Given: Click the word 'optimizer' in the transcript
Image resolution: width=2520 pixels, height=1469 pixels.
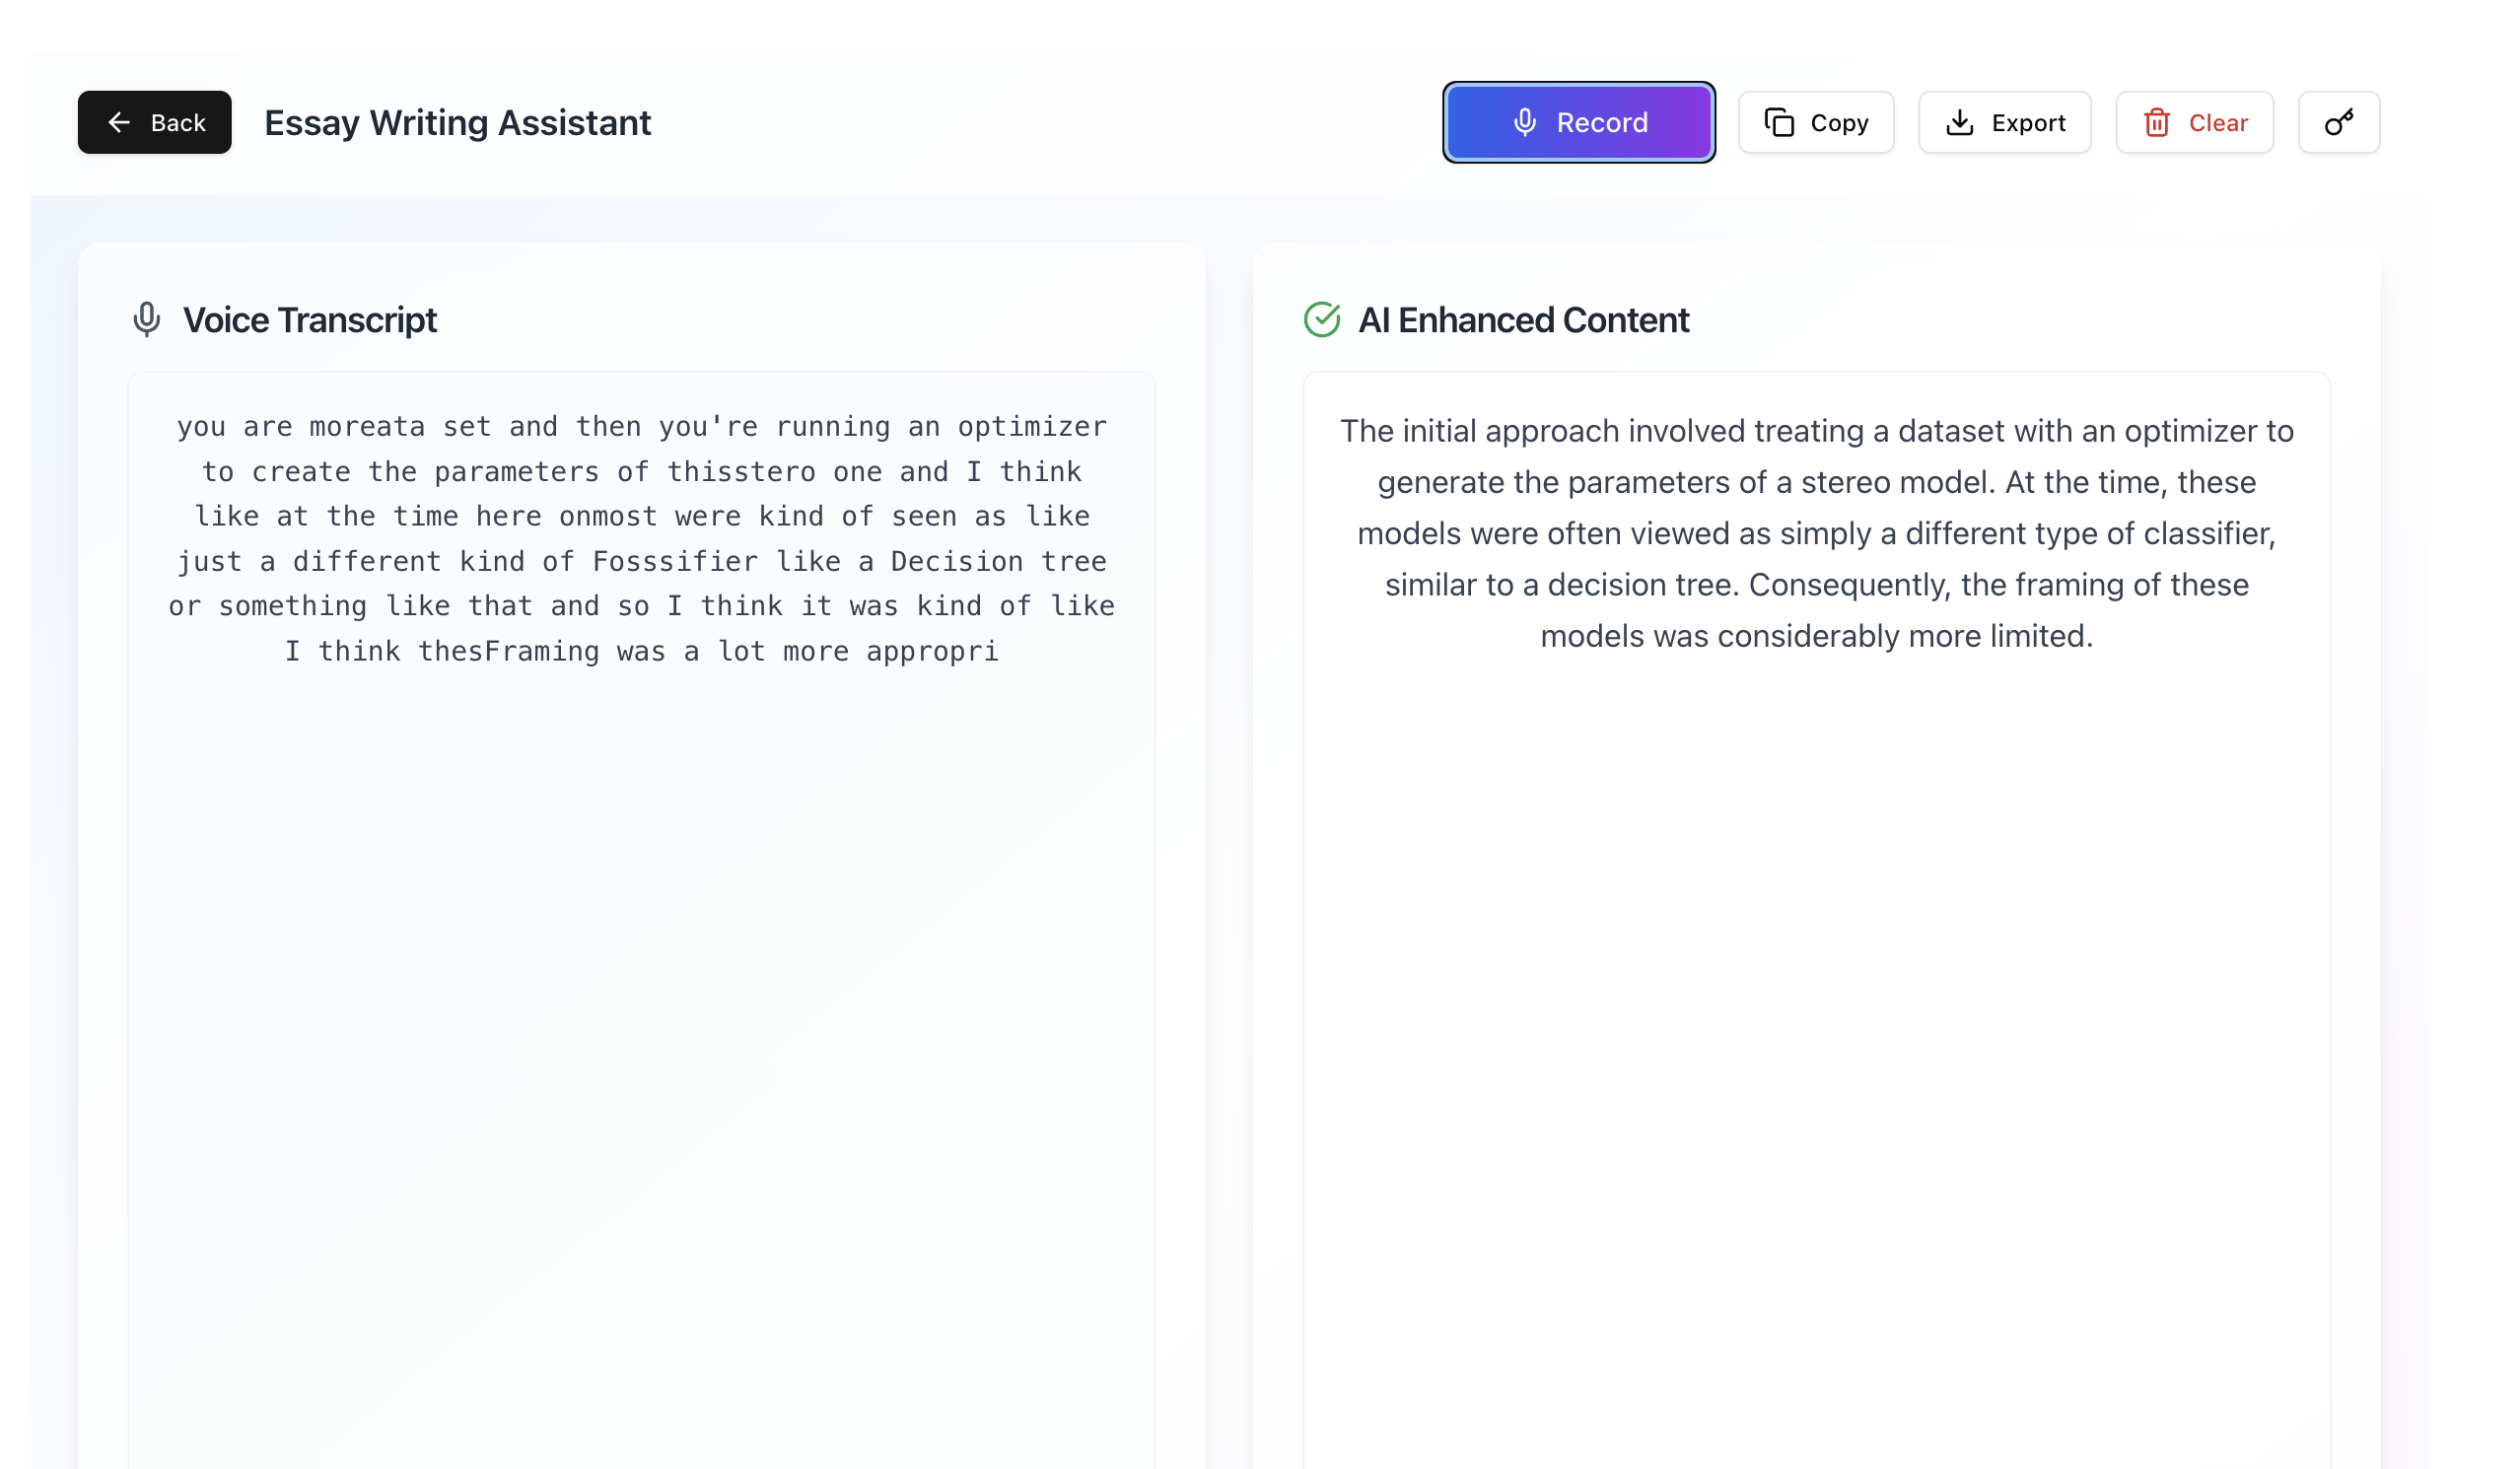Looking at the screenshot, I should pos(1032,427).
